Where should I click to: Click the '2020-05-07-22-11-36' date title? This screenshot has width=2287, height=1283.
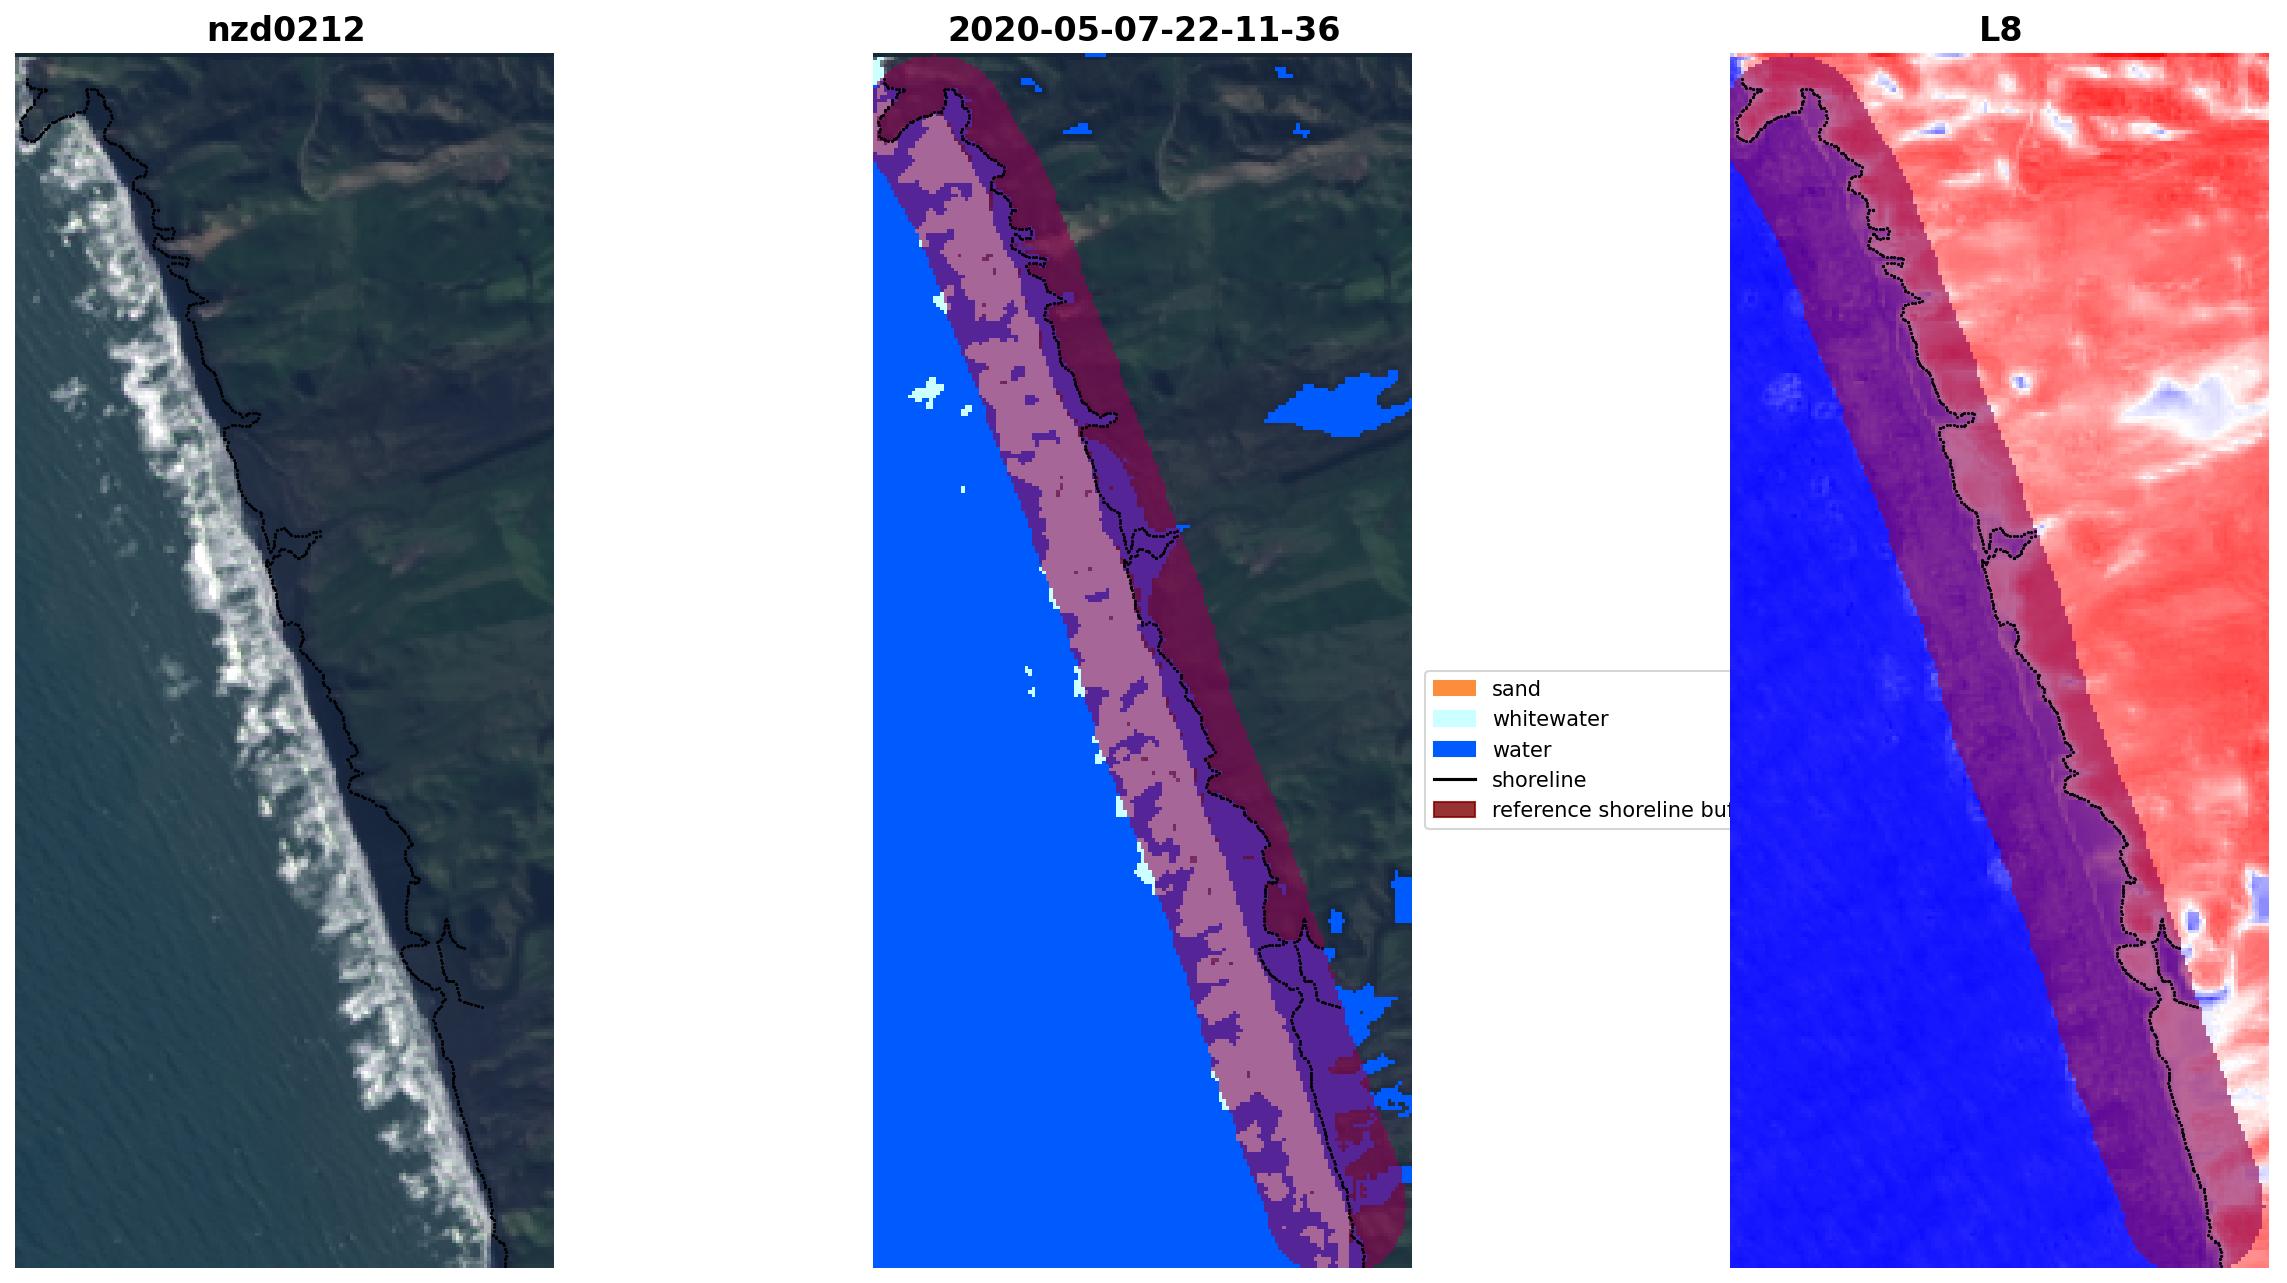point(1143,30)
